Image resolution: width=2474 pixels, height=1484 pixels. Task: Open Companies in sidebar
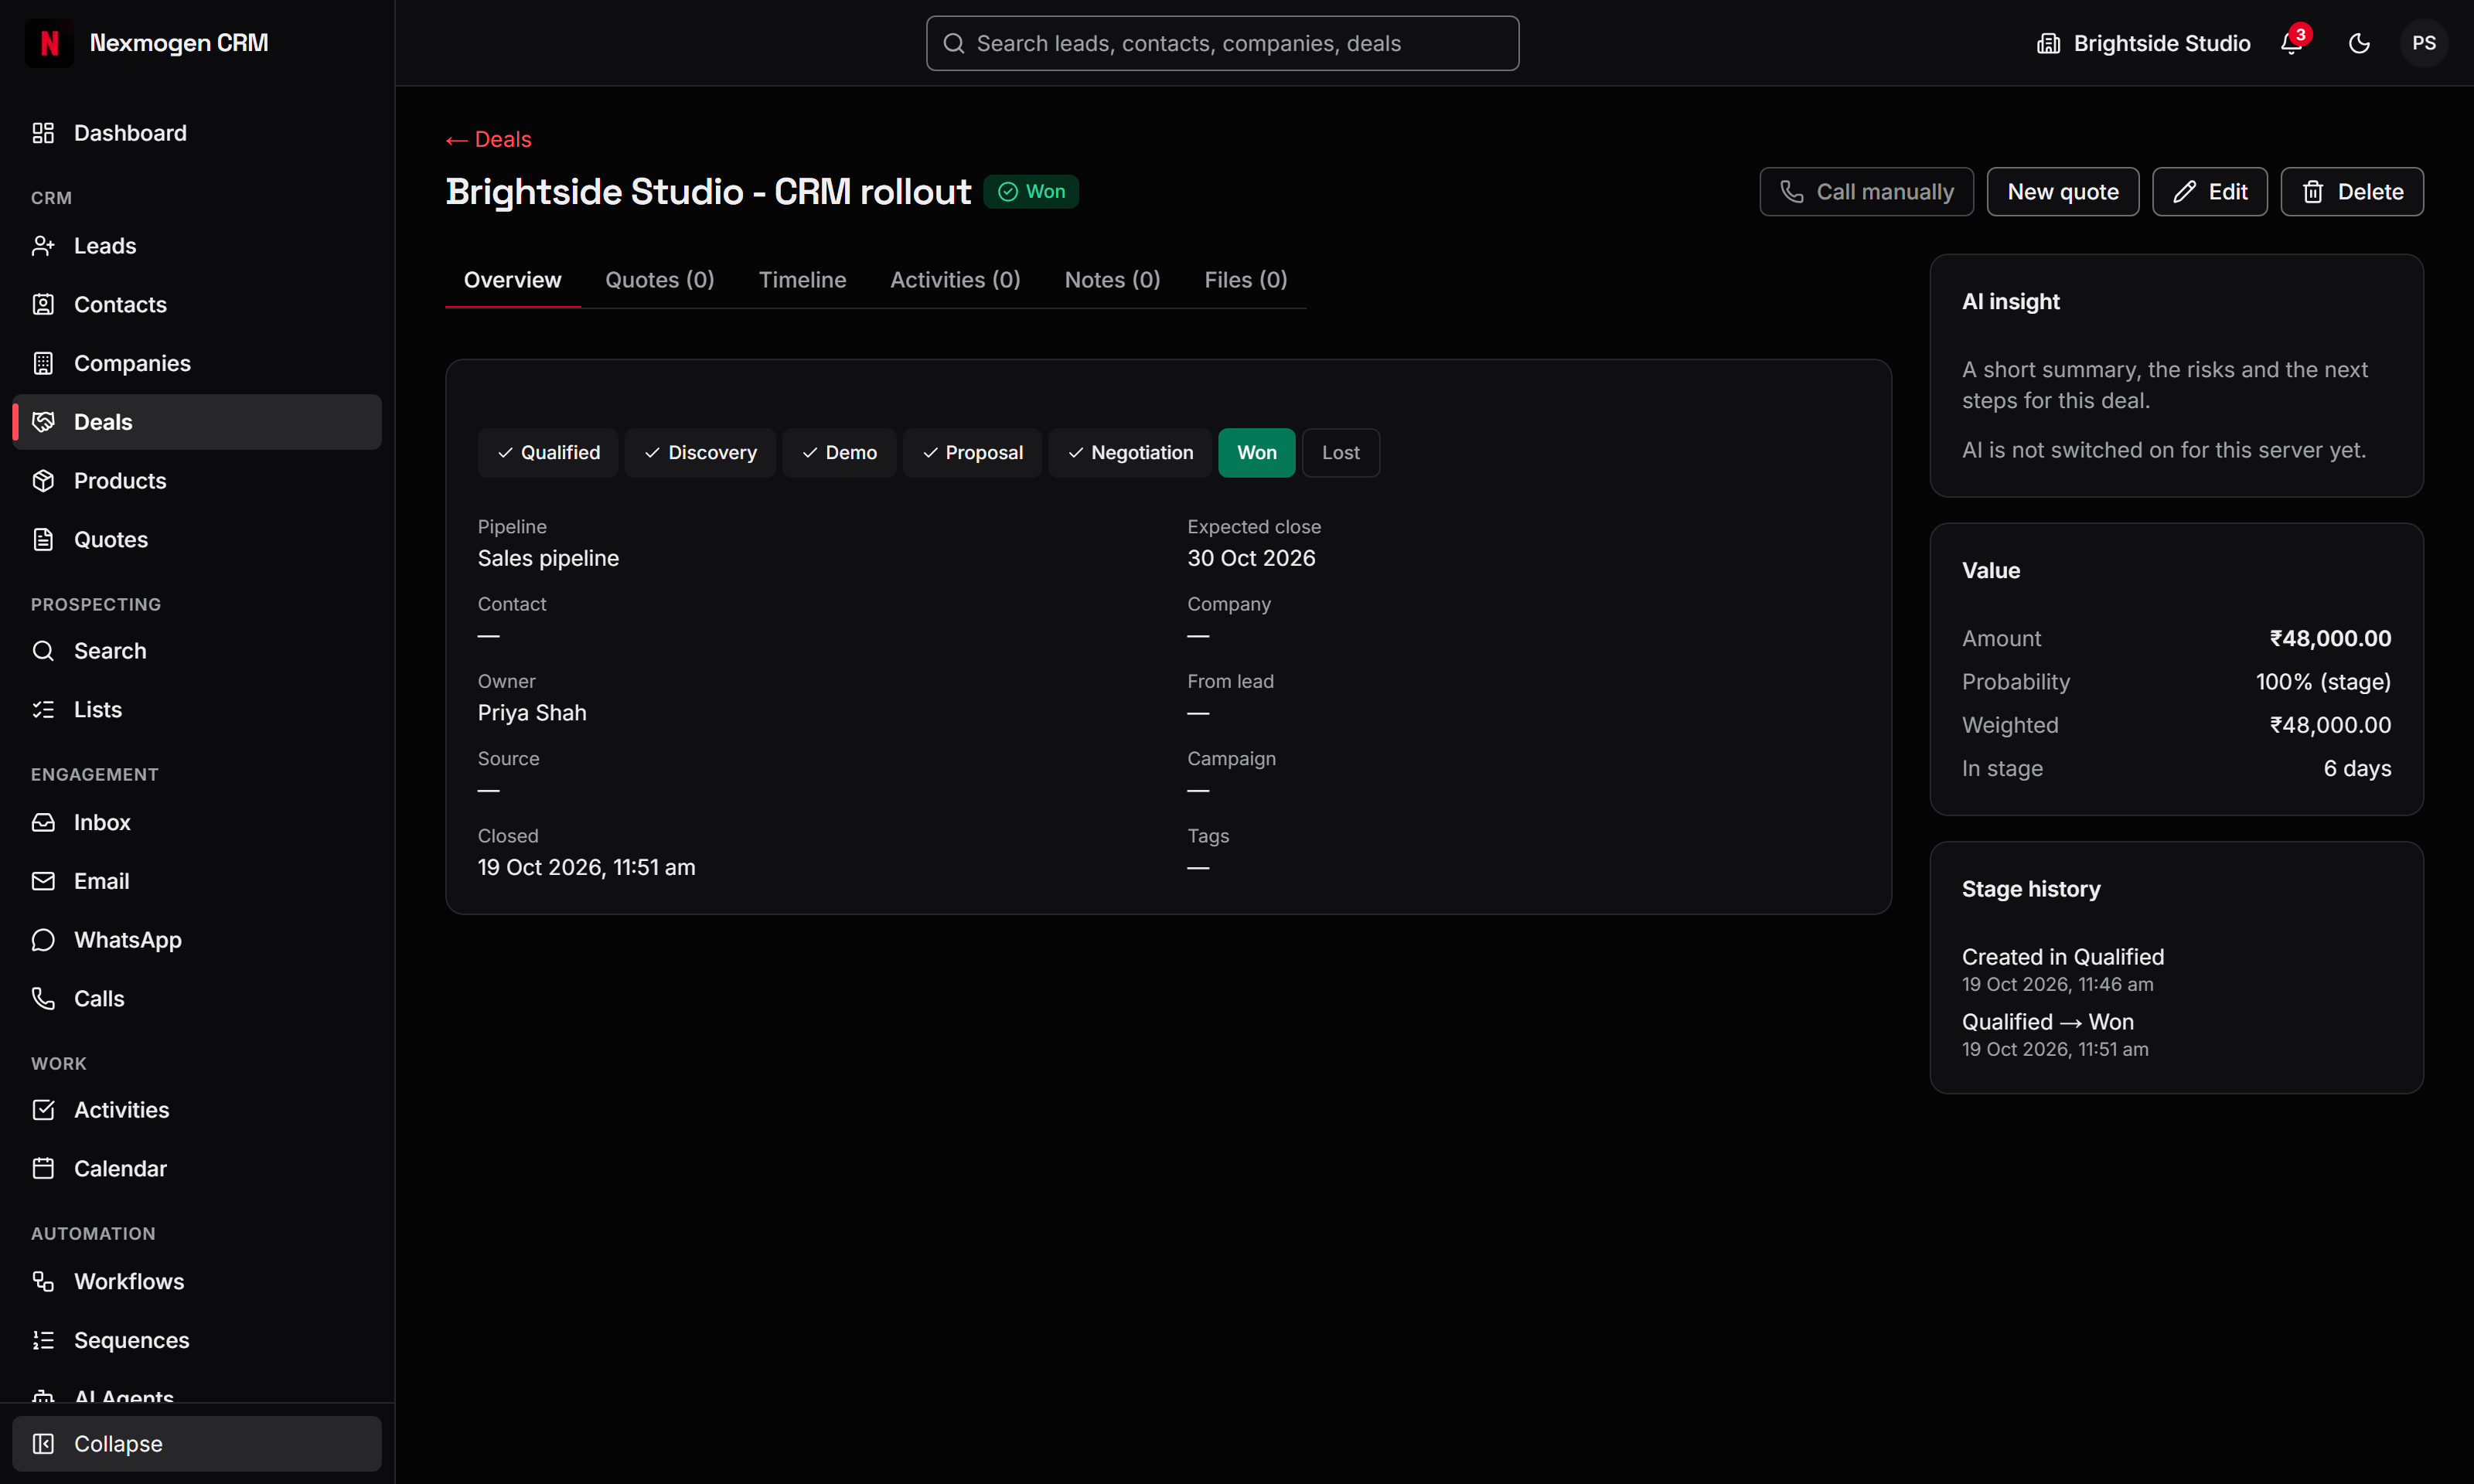click(x=197, y=363)
